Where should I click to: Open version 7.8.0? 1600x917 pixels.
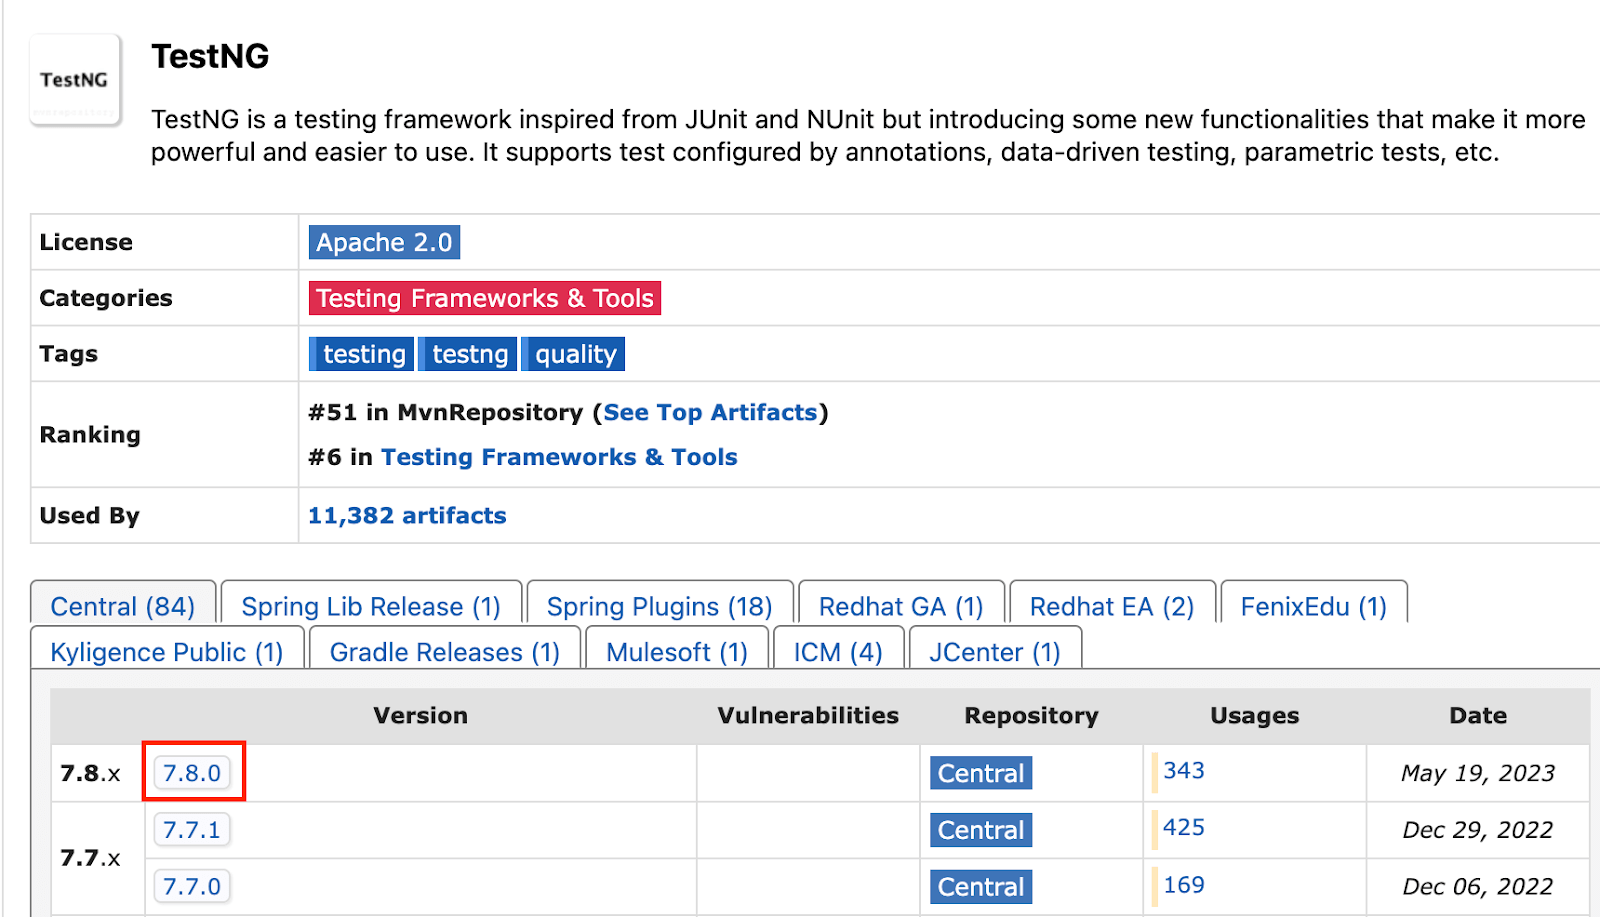[192, 773]
